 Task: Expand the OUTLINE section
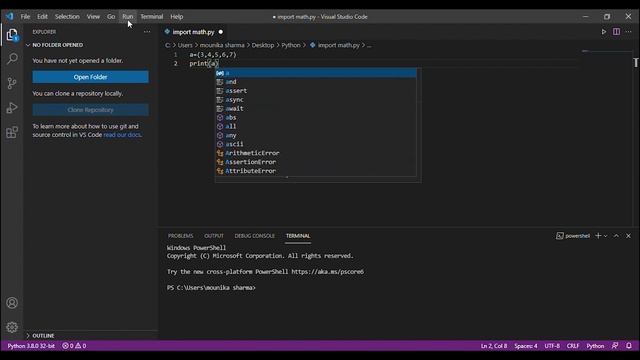[90, 336]
